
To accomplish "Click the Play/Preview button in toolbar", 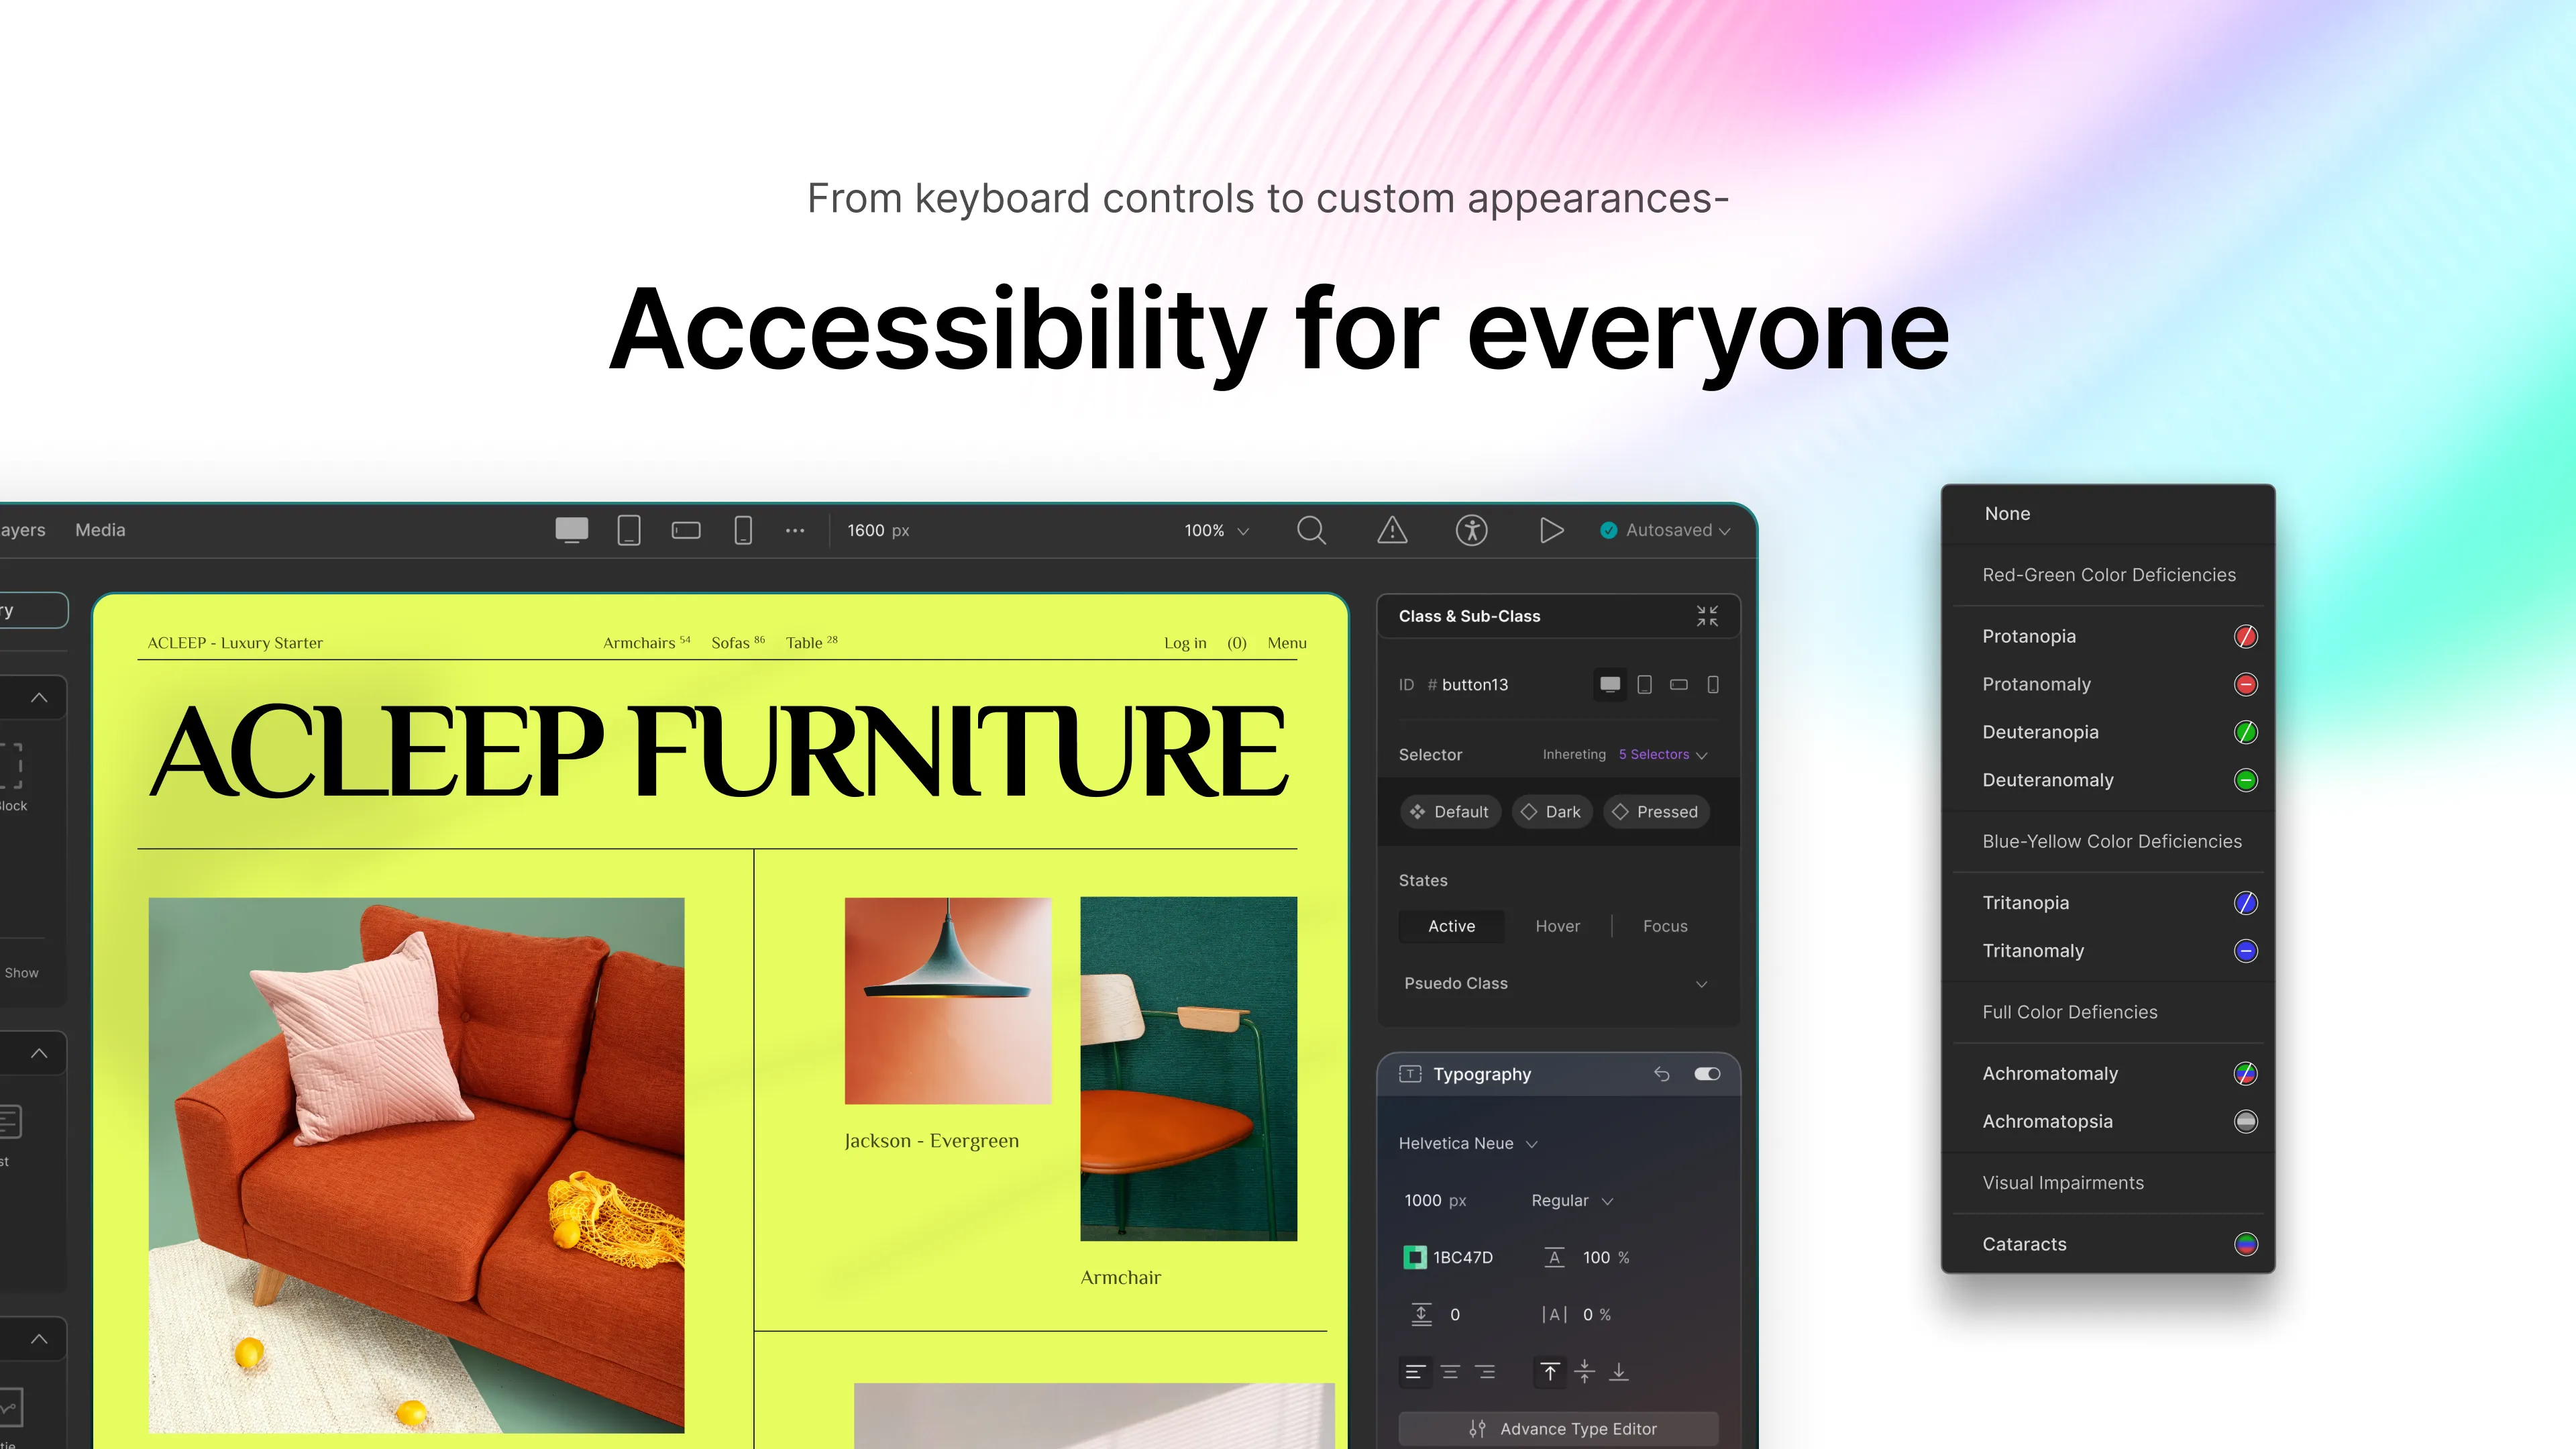I will tap(1550, 531).
